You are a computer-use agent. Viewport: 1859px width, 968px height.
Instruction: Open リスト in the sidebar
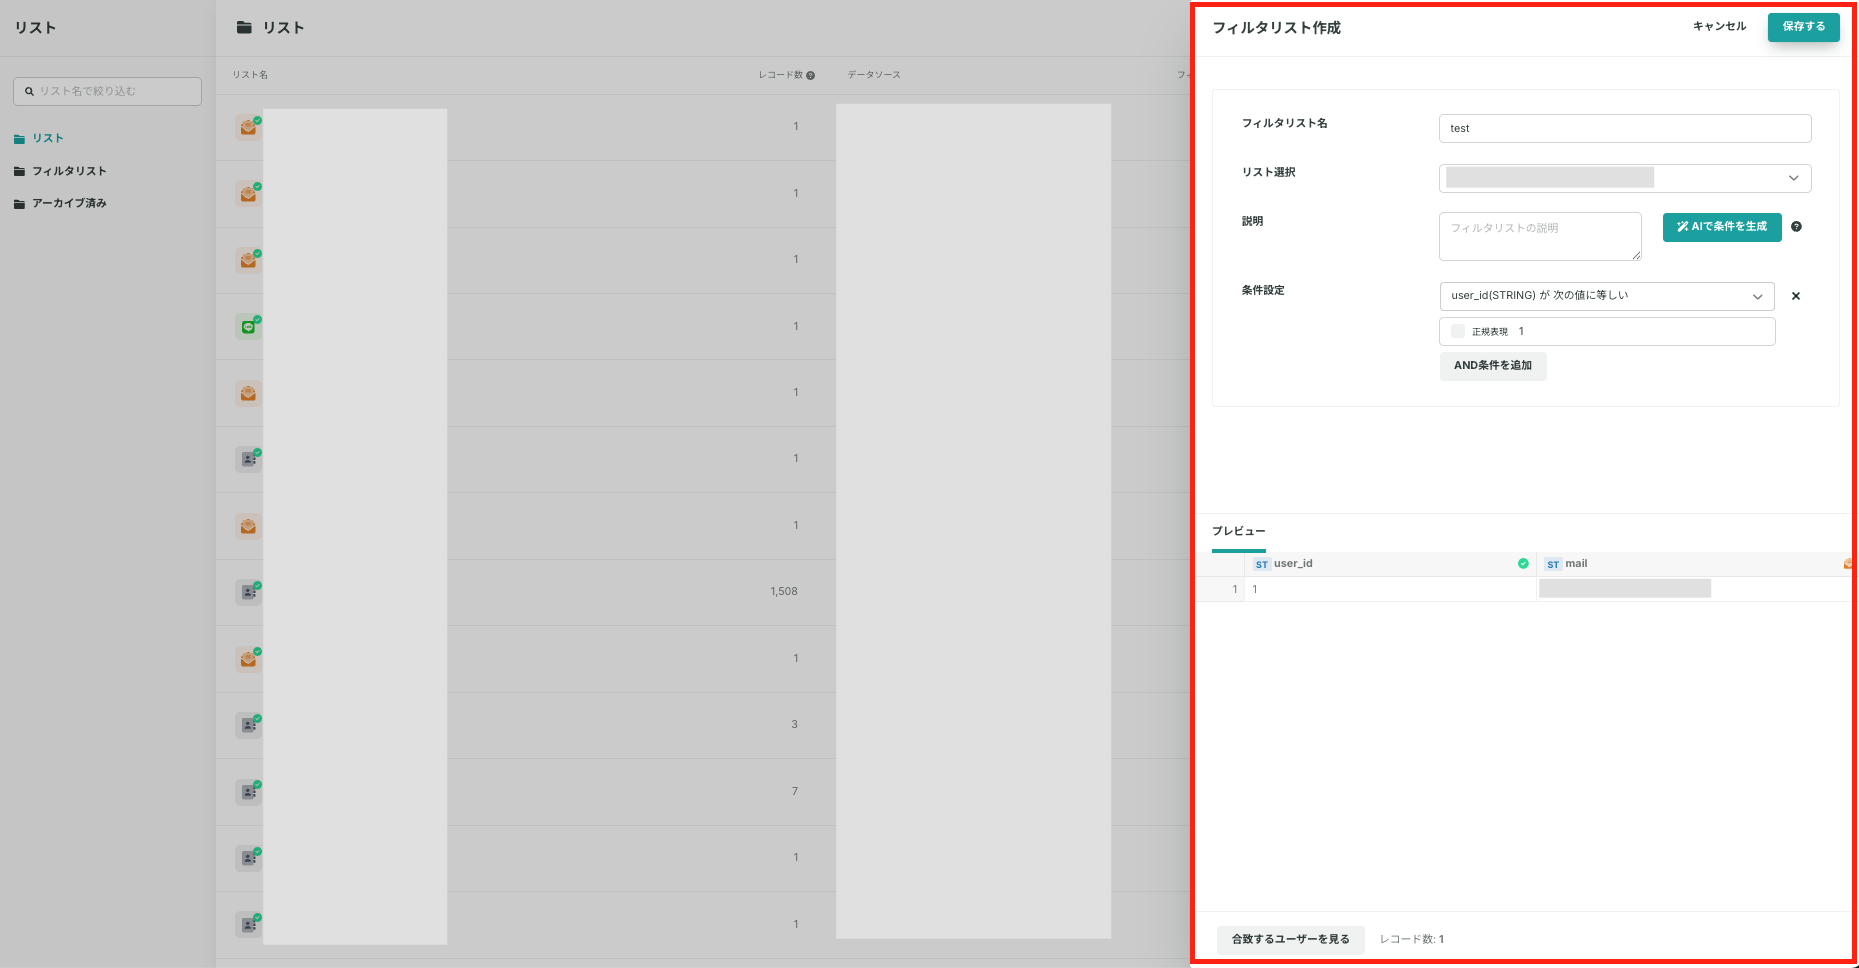click(48, 139)
